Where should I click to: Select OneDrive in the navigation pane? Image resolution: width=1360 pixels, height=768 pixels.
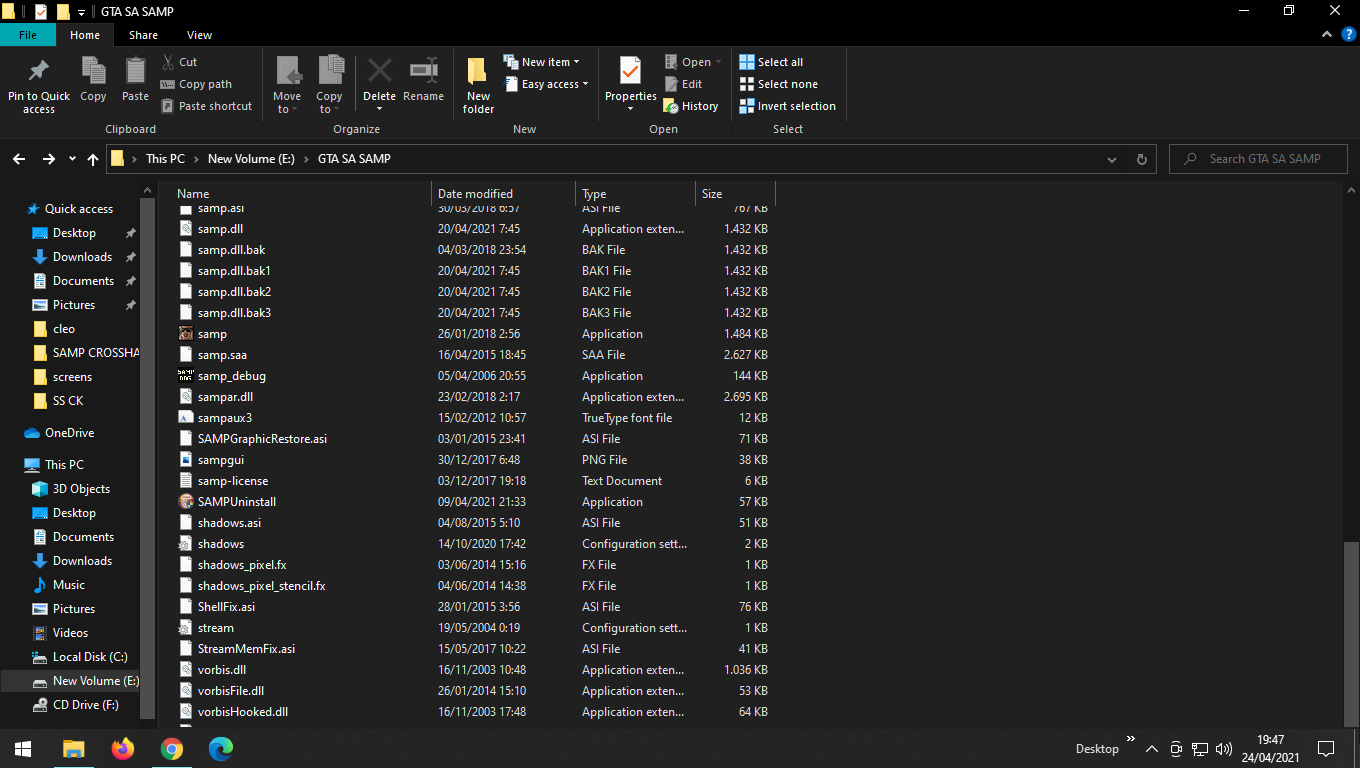[69, 433]
